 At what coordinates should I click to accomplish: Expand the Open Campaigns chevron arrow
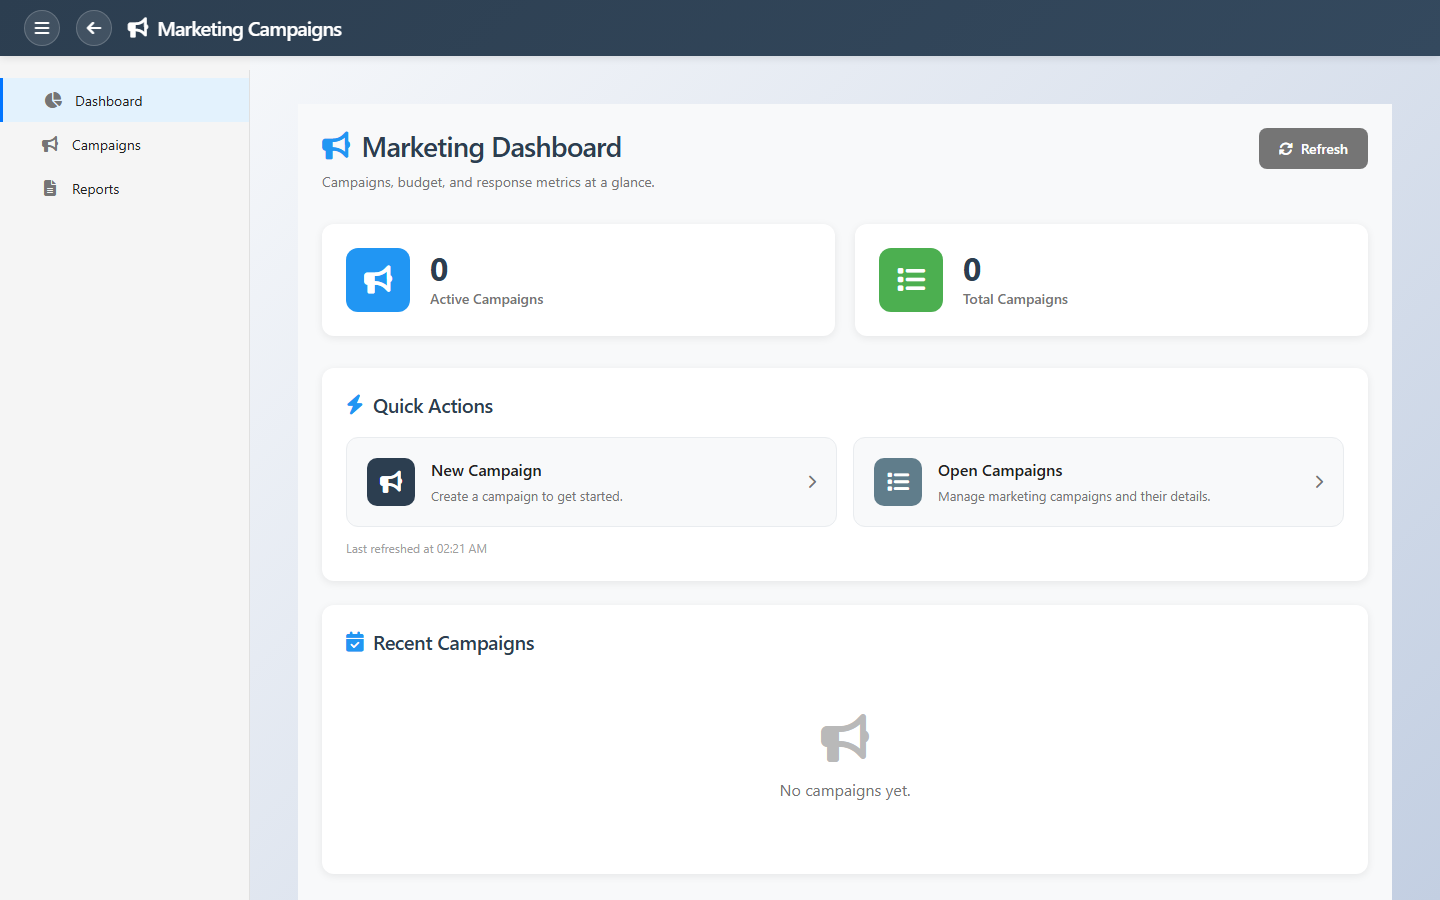(x=1319, y=482)
